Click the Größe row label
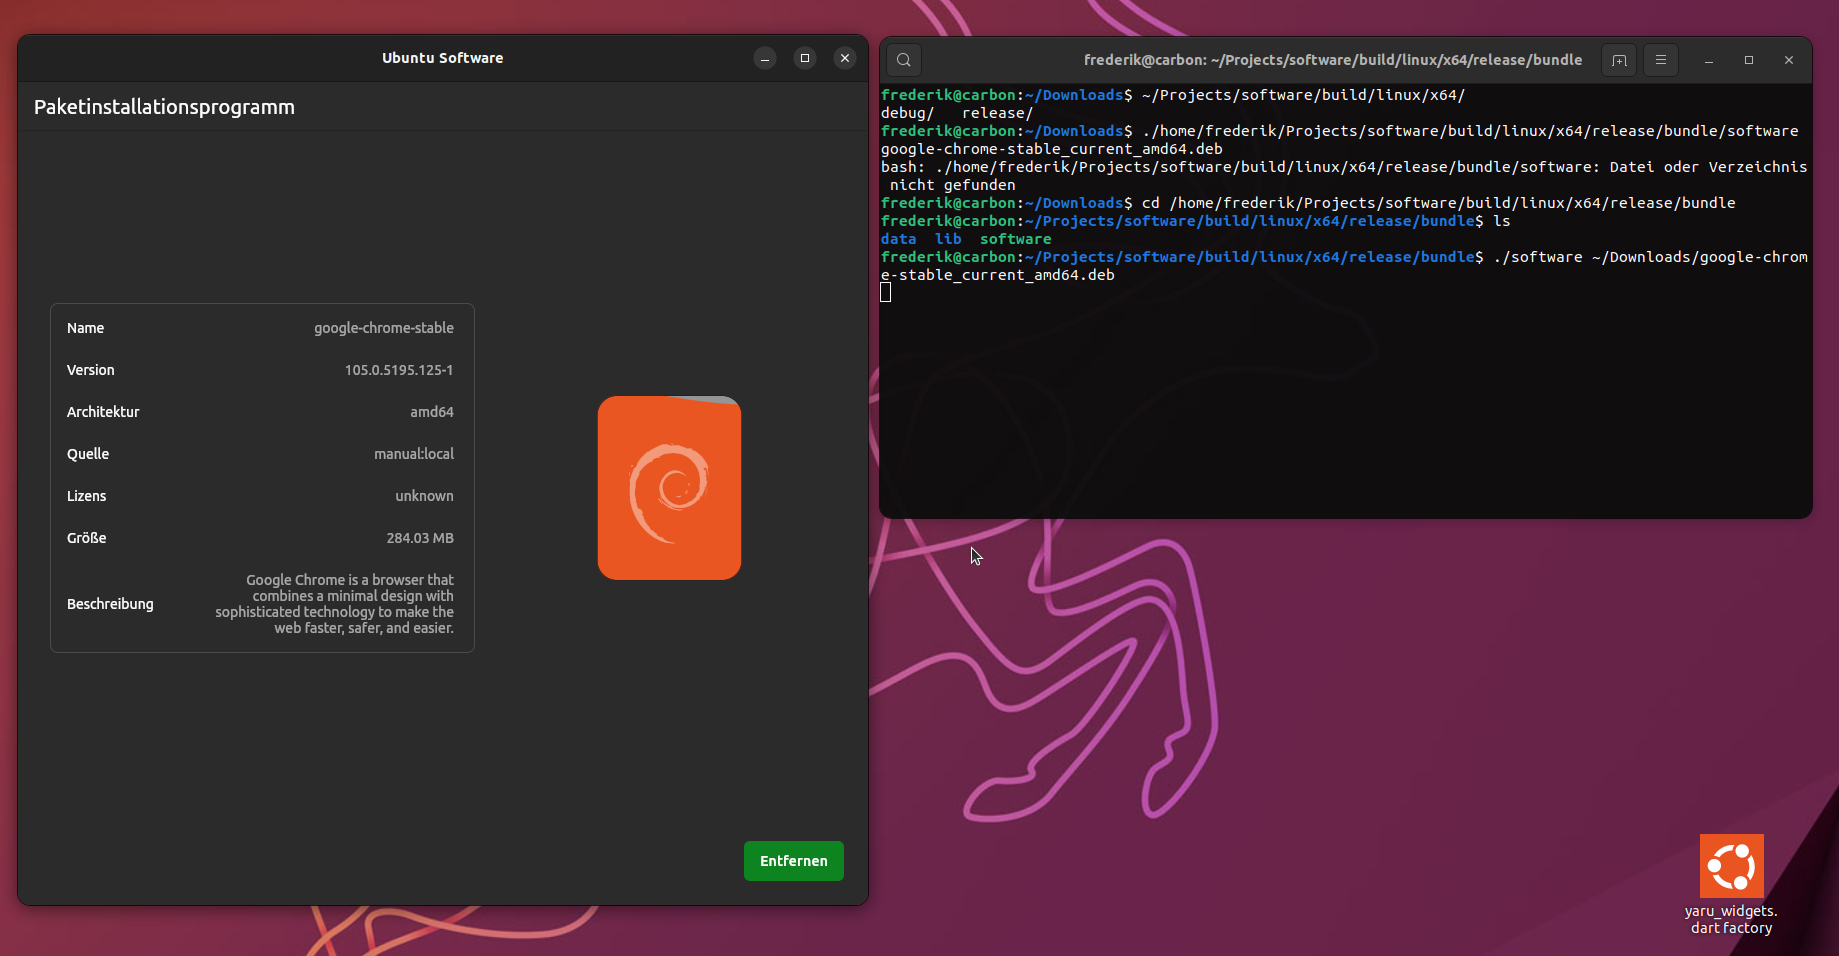This screenshot has height=956, width=1839. coord(86,538)
